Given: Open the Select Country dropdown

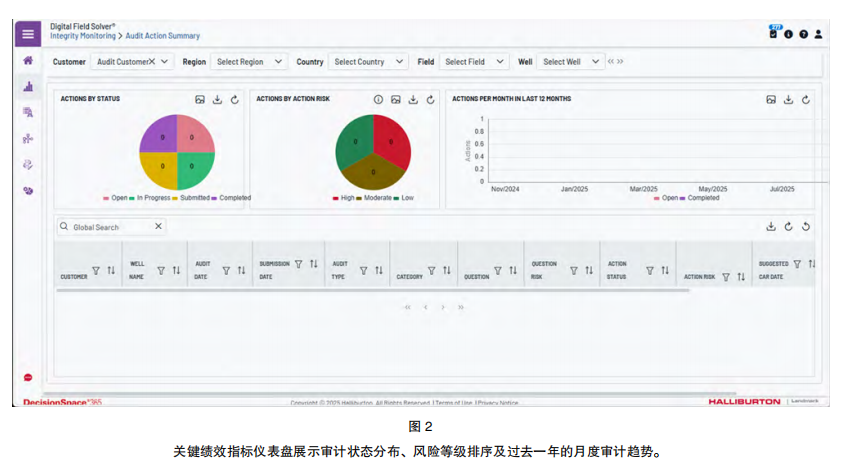Looking at the screenshot, I should coord(368,62).
